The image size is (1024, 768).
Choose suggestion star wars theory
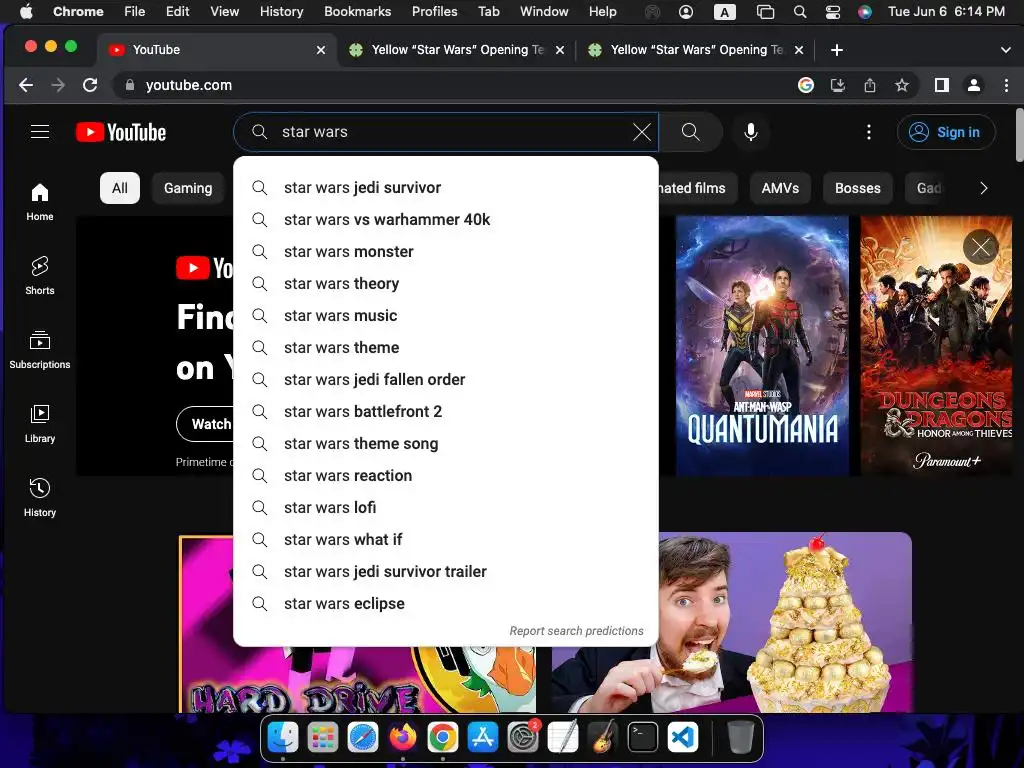coord(445,283)
